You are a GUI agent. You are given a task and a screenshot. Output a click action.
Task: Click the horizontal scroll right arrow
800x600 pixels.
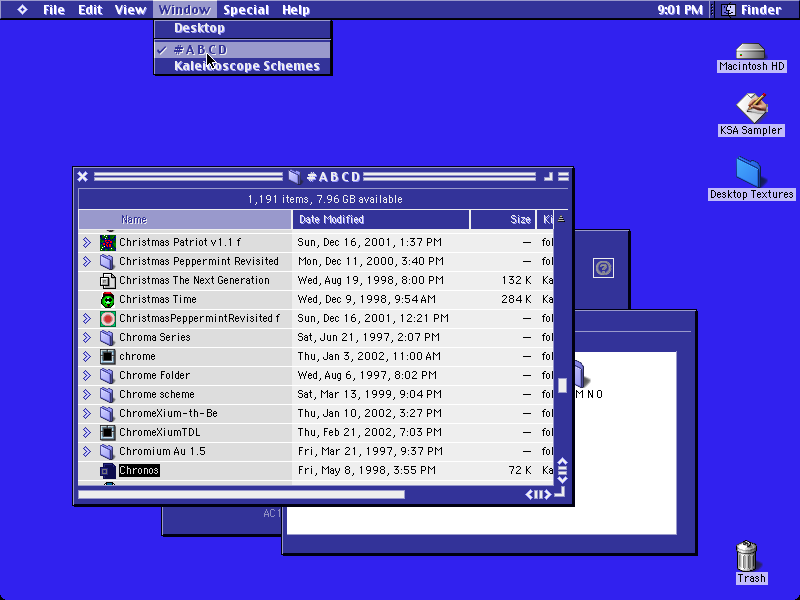tap(546, 494)
